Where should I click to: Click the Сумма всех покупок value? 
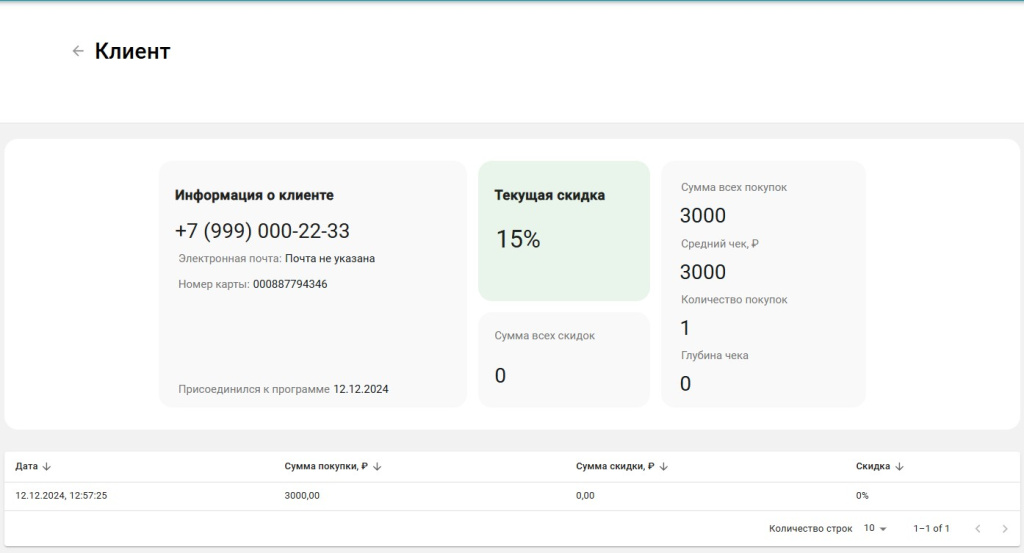702,216
